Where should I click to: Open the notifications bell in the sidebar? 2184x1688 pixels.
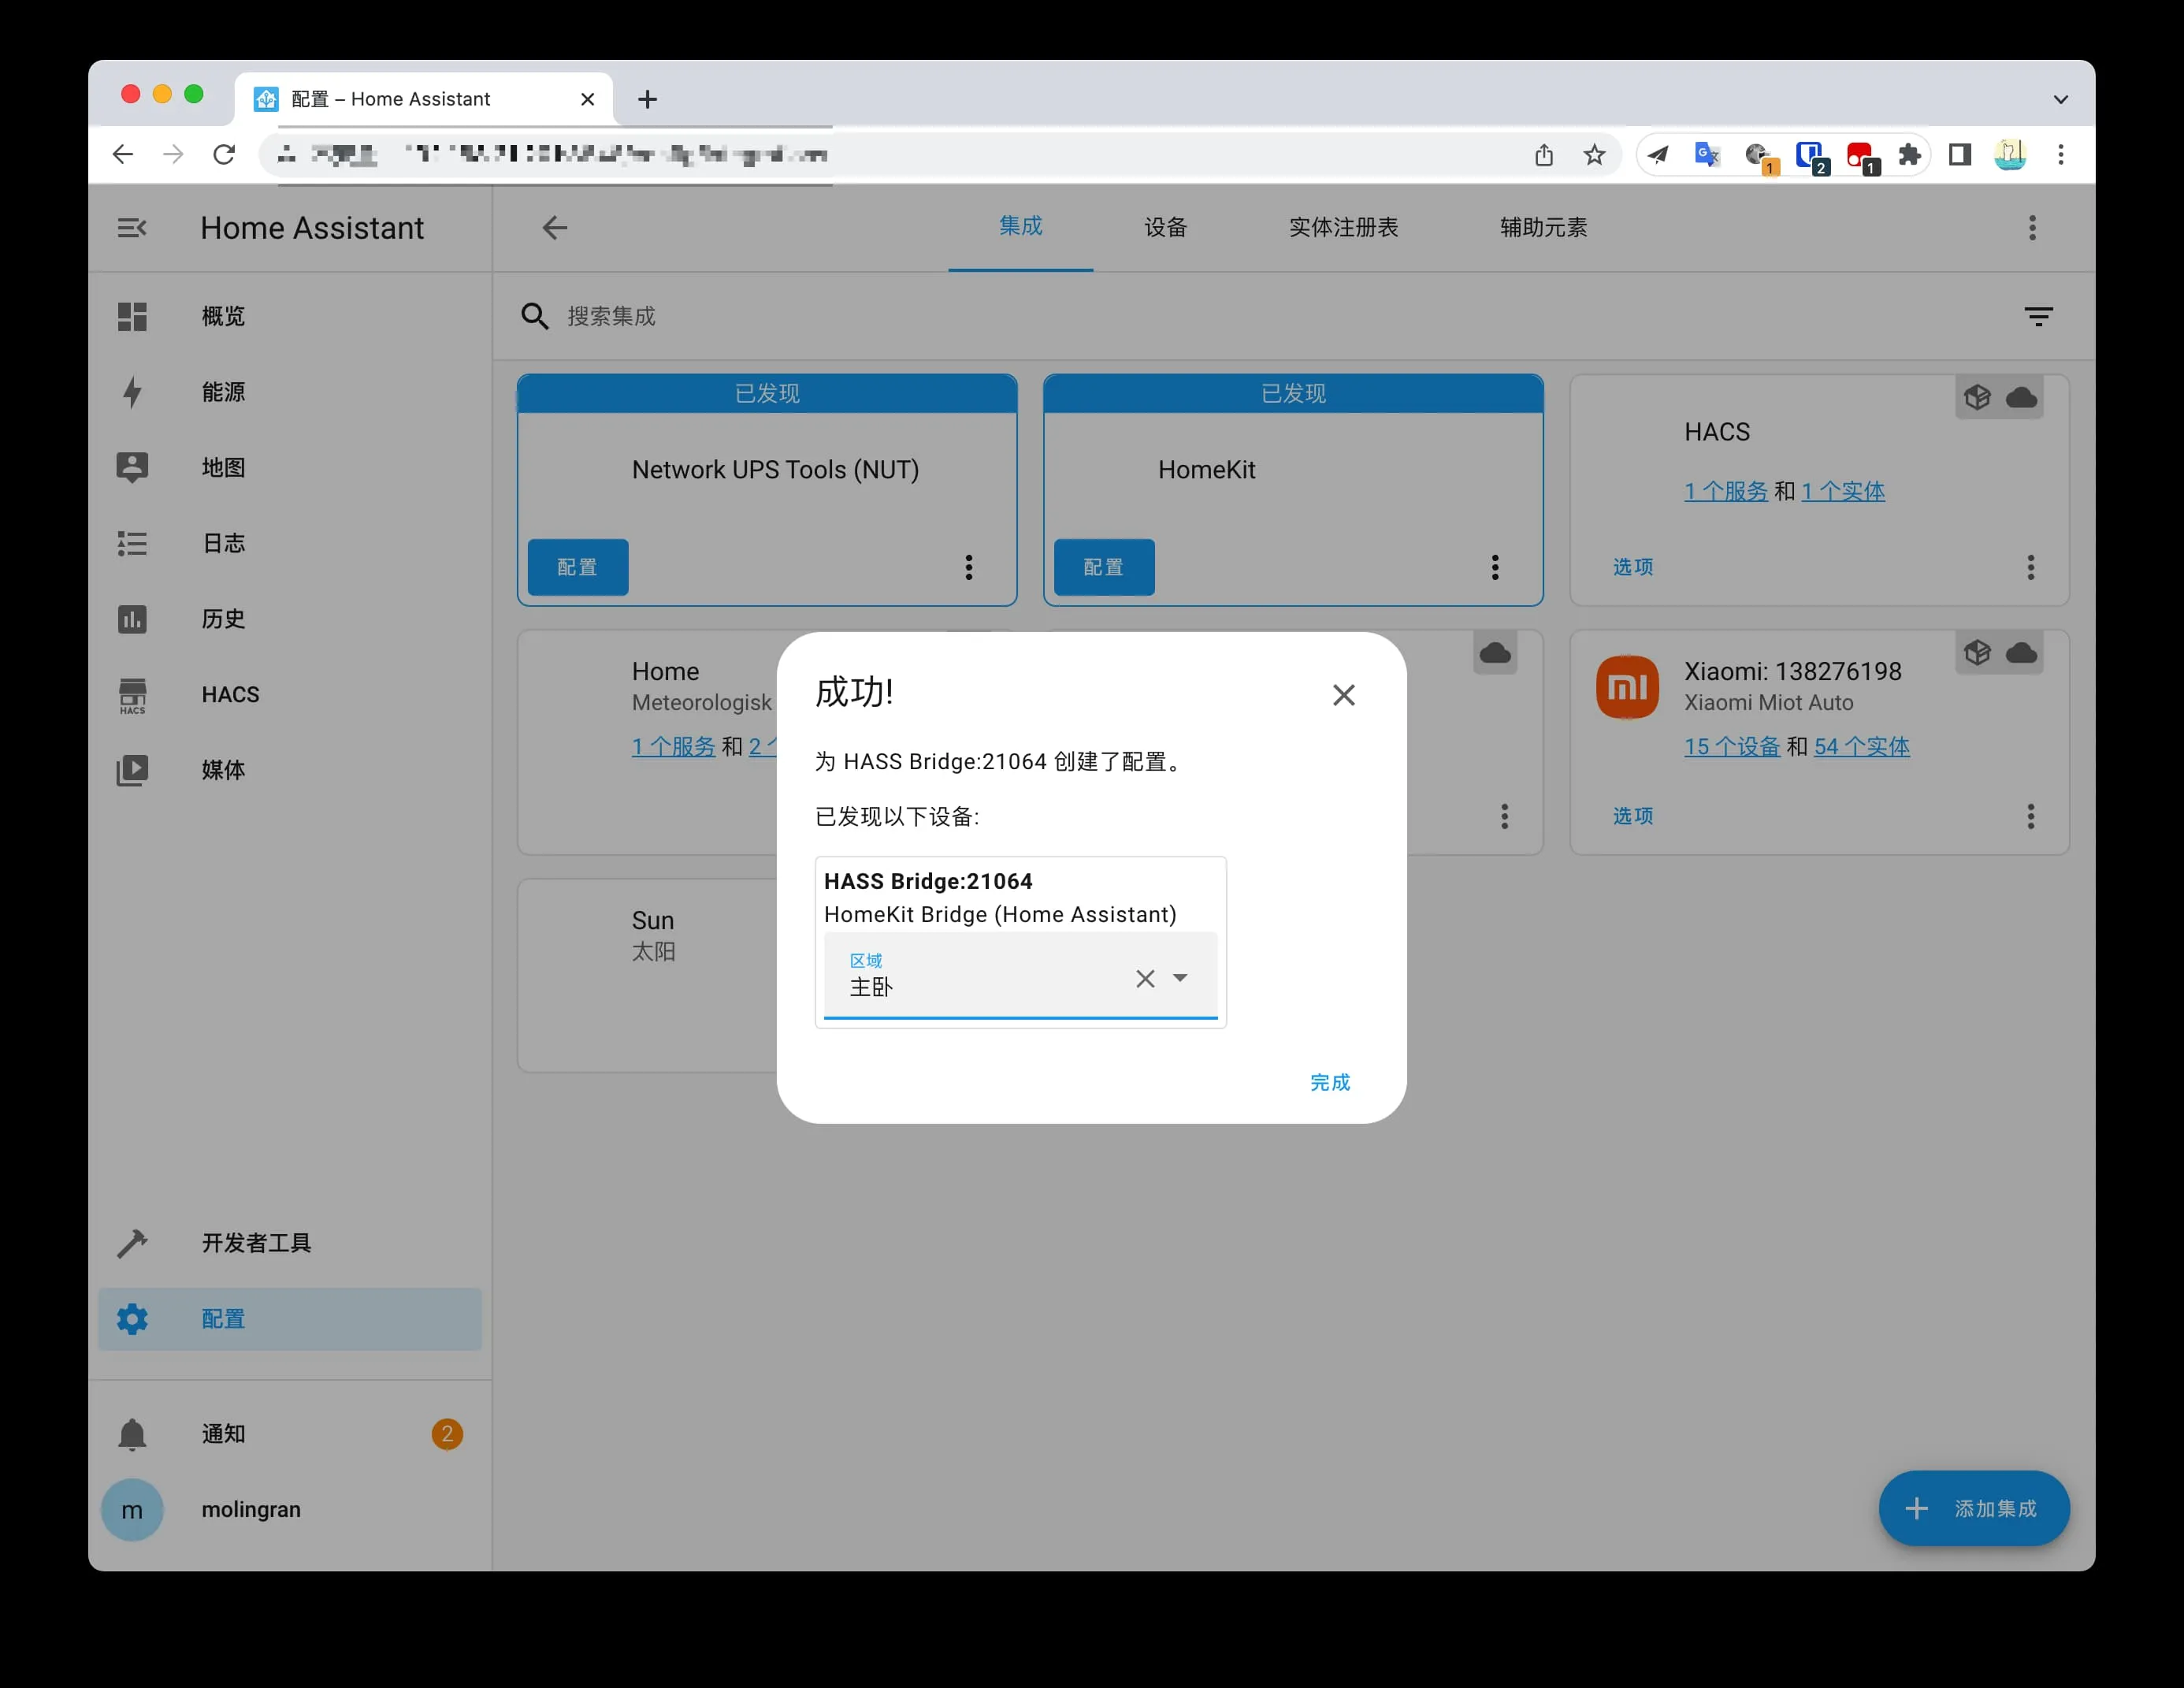[x=132, y=1434]
